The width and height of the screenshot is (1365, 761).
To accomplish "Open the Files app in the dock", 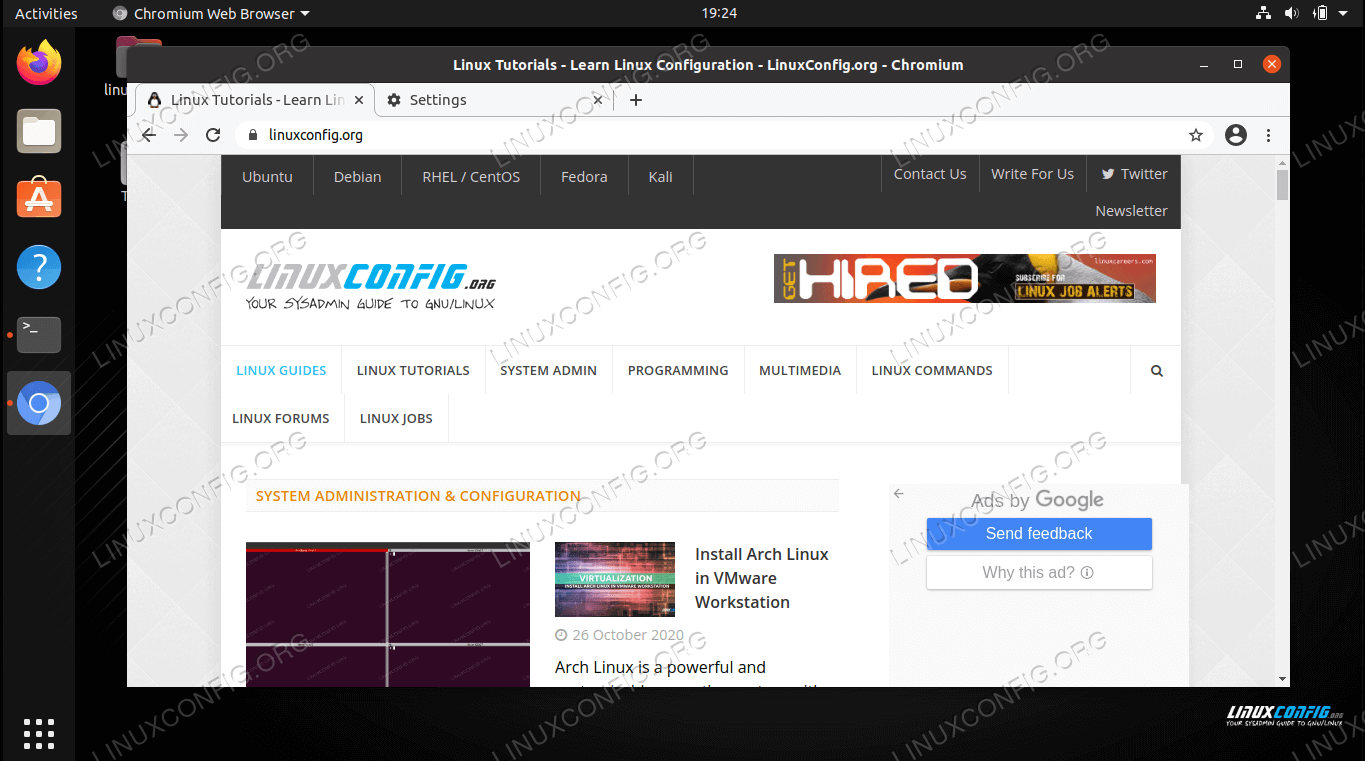I will pyautogui.click(x=39, y=131).
